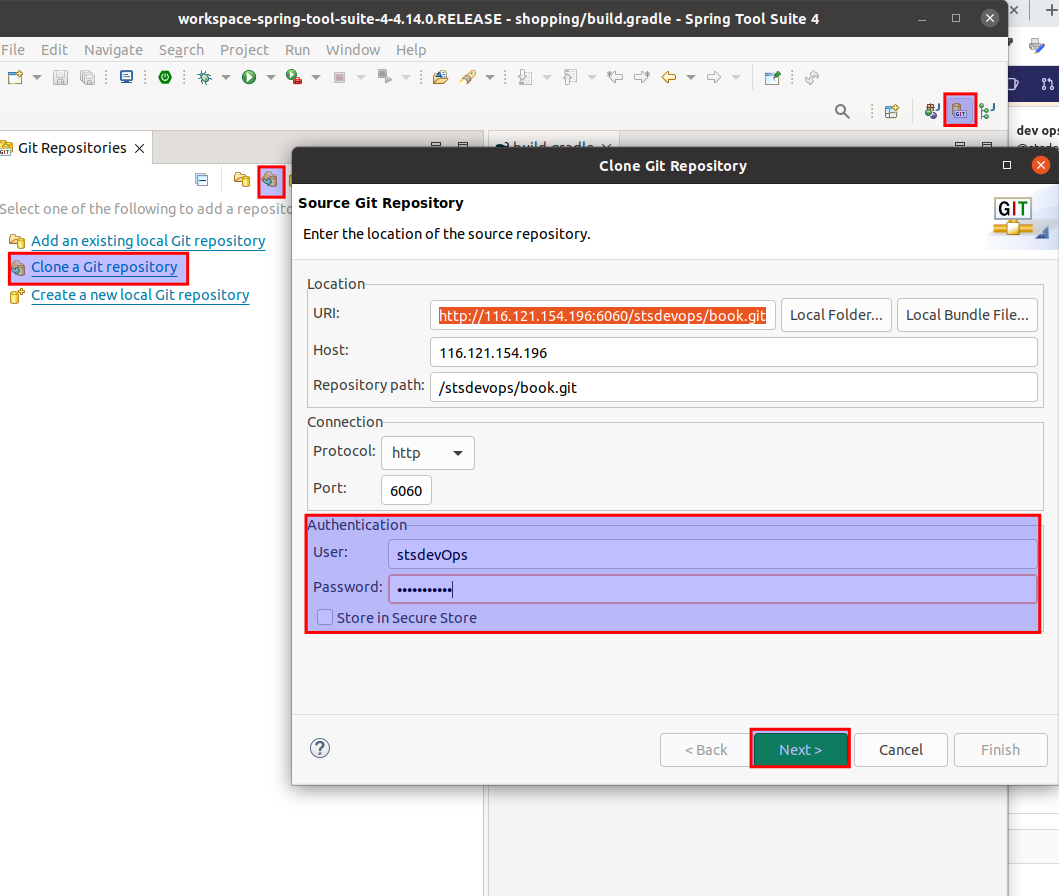Click the New wizard toolbar icon
The image size is (1059, 896).
coord(16,78)
